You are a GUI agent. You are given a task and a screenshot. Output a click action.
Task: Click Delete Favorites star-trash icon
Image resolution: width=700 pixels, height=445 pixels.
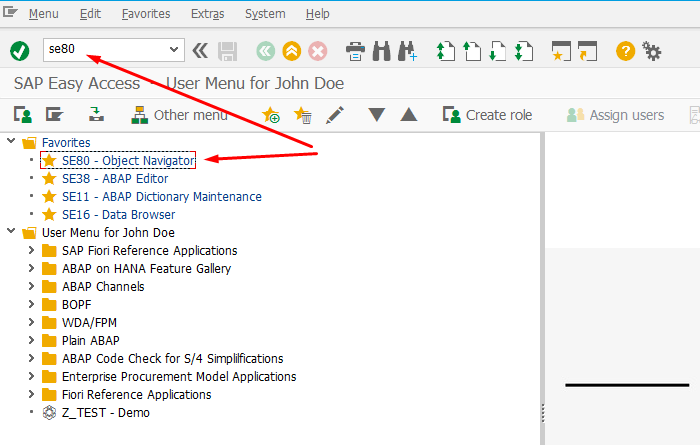[x=303, y=115]
